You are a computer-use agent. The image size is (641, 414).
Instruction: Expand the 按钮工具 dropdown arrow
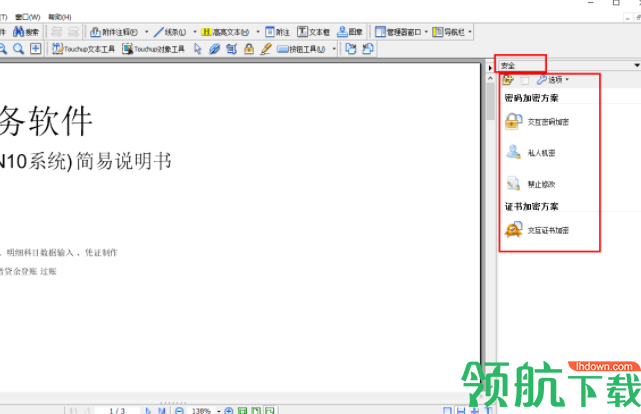click(334, 49)
